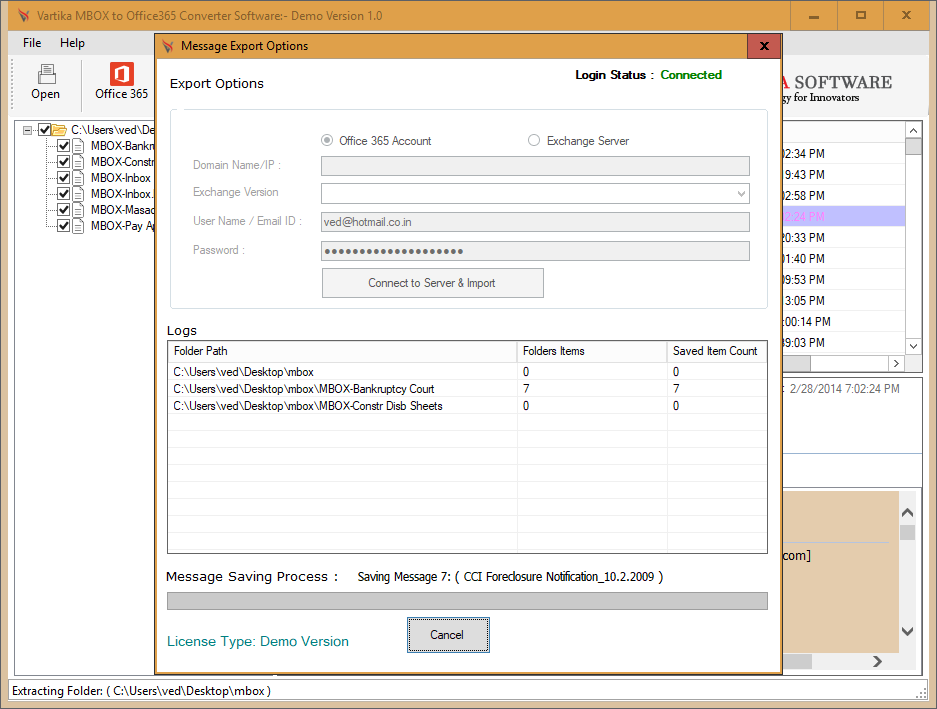Select log row MBOX-Bankruptcy Court
The width and height of the screenshot is (937, 709).
tap(467, 389)
